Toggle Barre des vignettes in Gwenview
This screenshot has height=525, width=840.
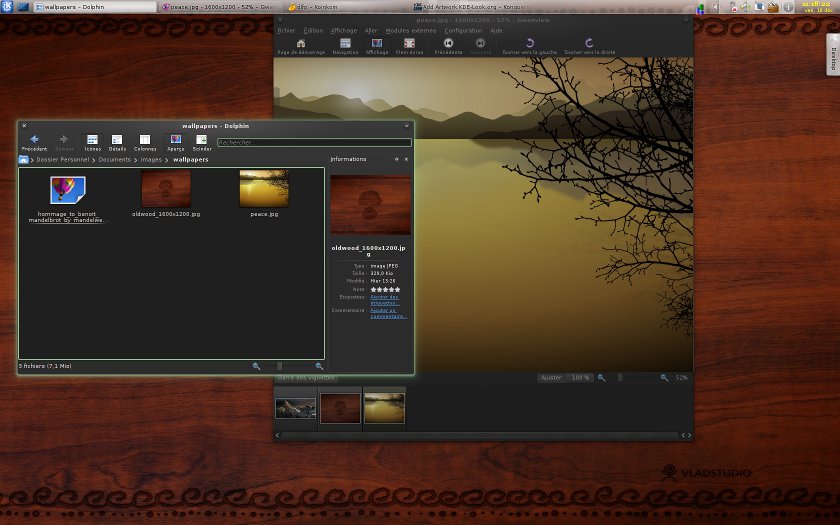[x=306, y=378]
